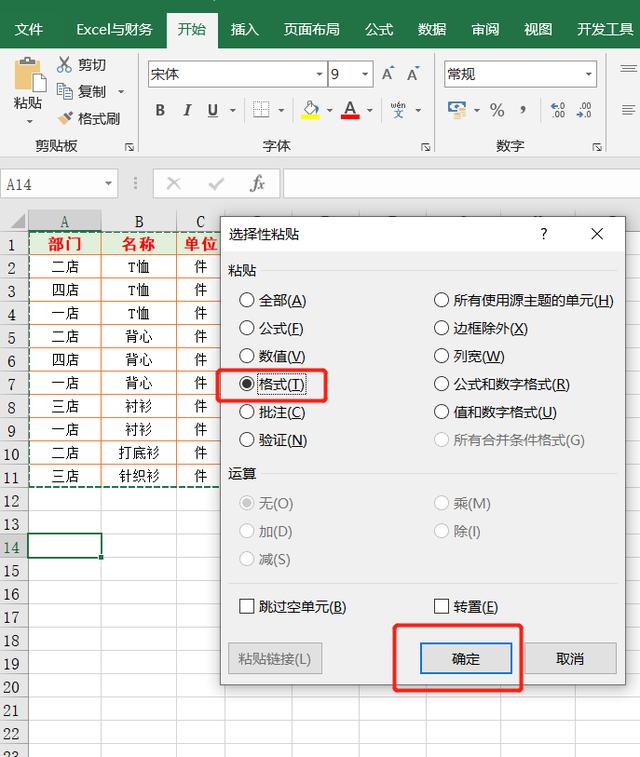640x757 pixels.
Task: Click the accounting number format icon
Action: (x=457, y=110)
